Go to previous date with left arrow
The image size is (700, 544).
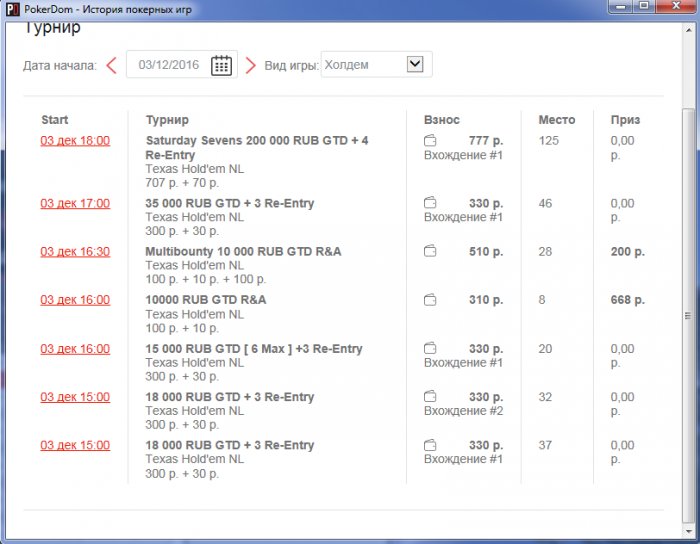[x=112, y=66]
